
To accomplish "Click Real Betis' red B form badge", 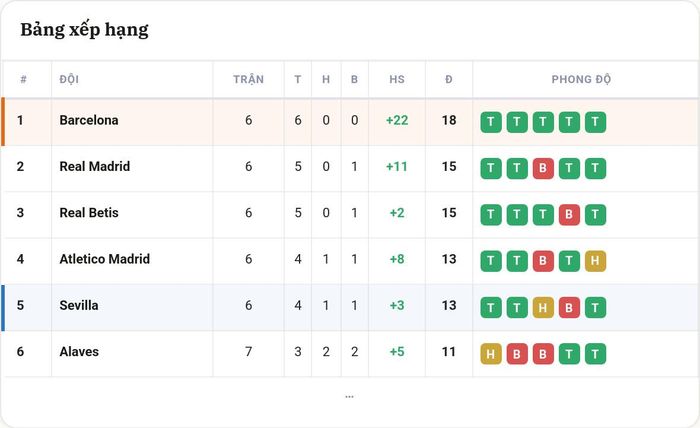I will tap(569, 215).
